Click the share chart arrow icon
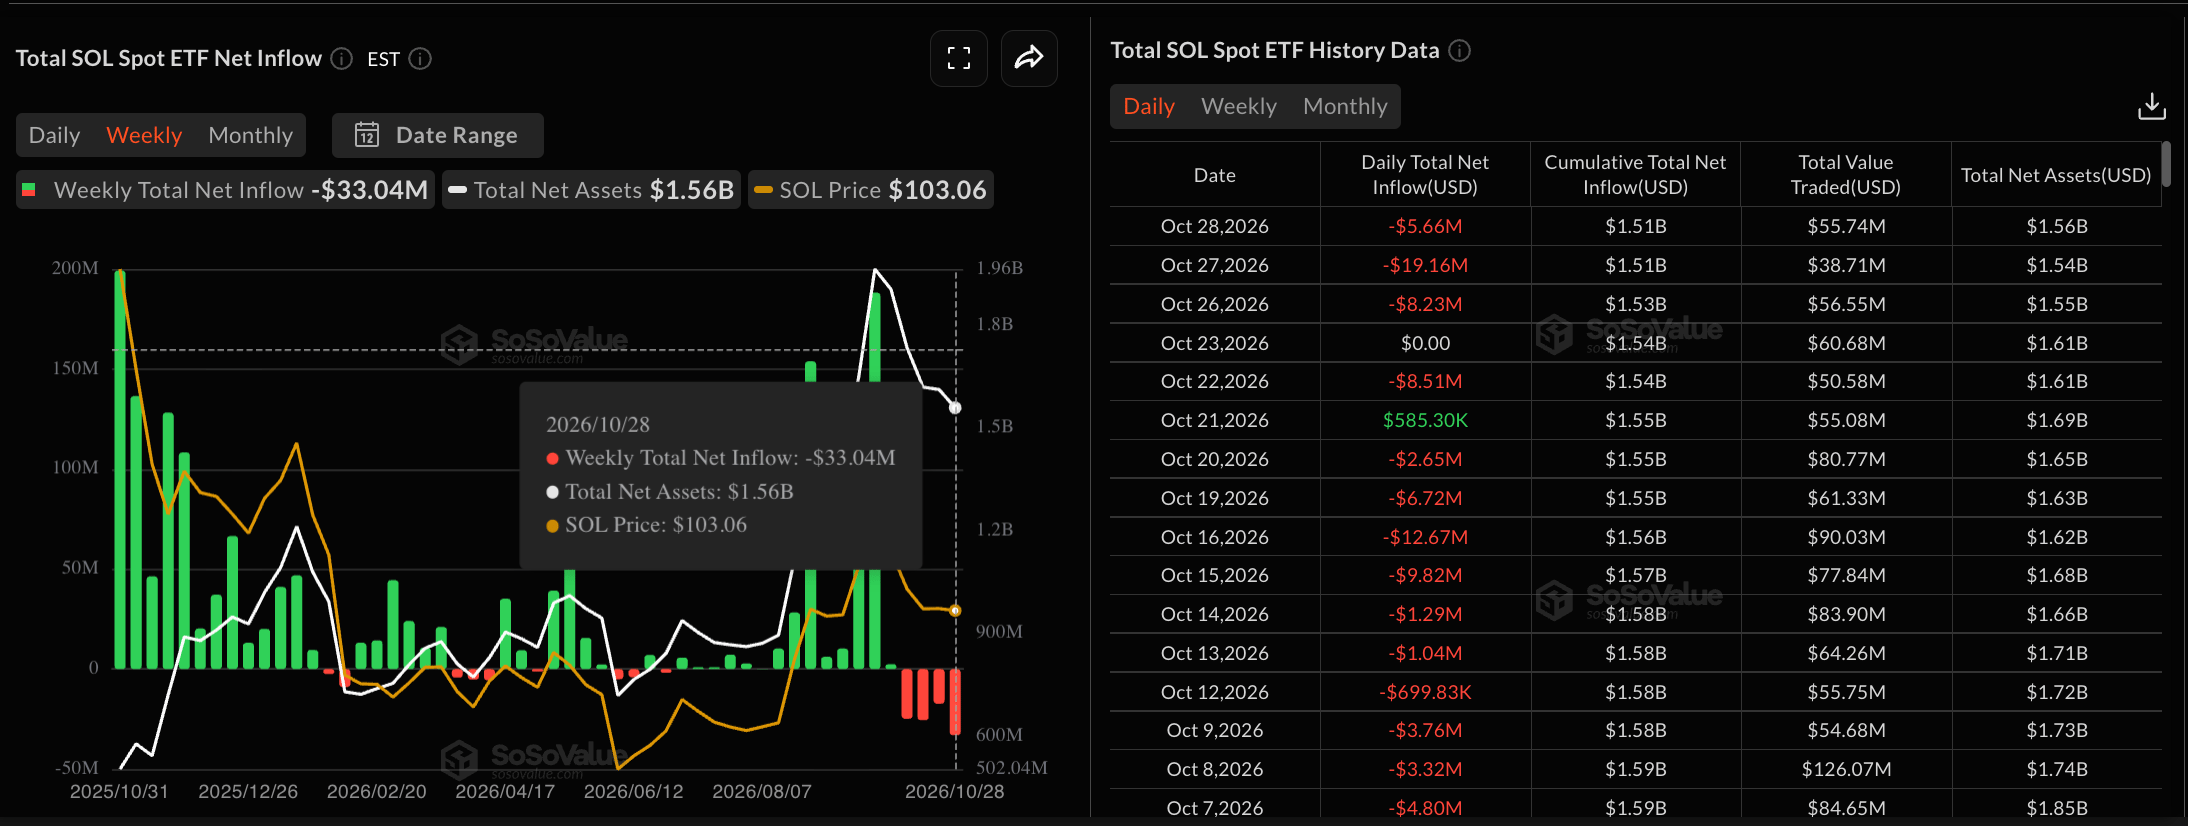This screenshot has height=826, width=2188. pos(1029,58)
